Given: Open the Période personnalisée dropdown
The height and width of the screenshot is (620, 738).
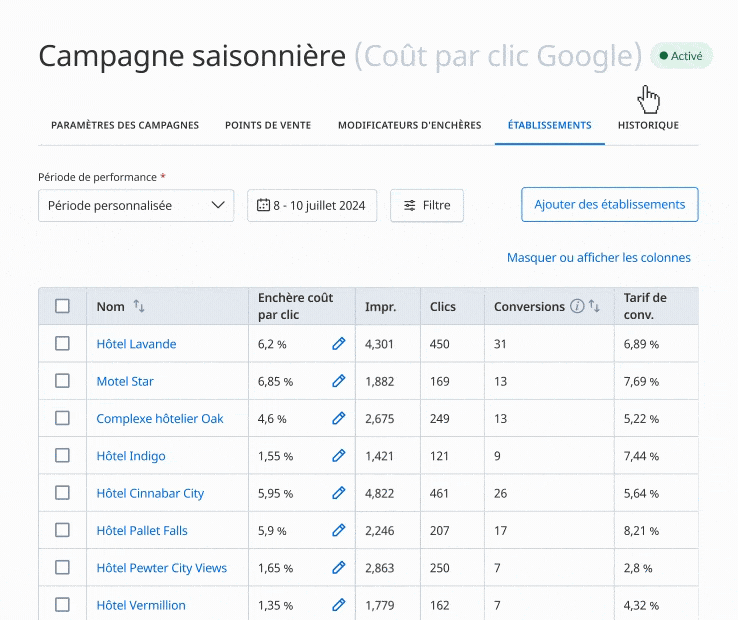Looking at the screenshot, I should (x=136, y=205).
